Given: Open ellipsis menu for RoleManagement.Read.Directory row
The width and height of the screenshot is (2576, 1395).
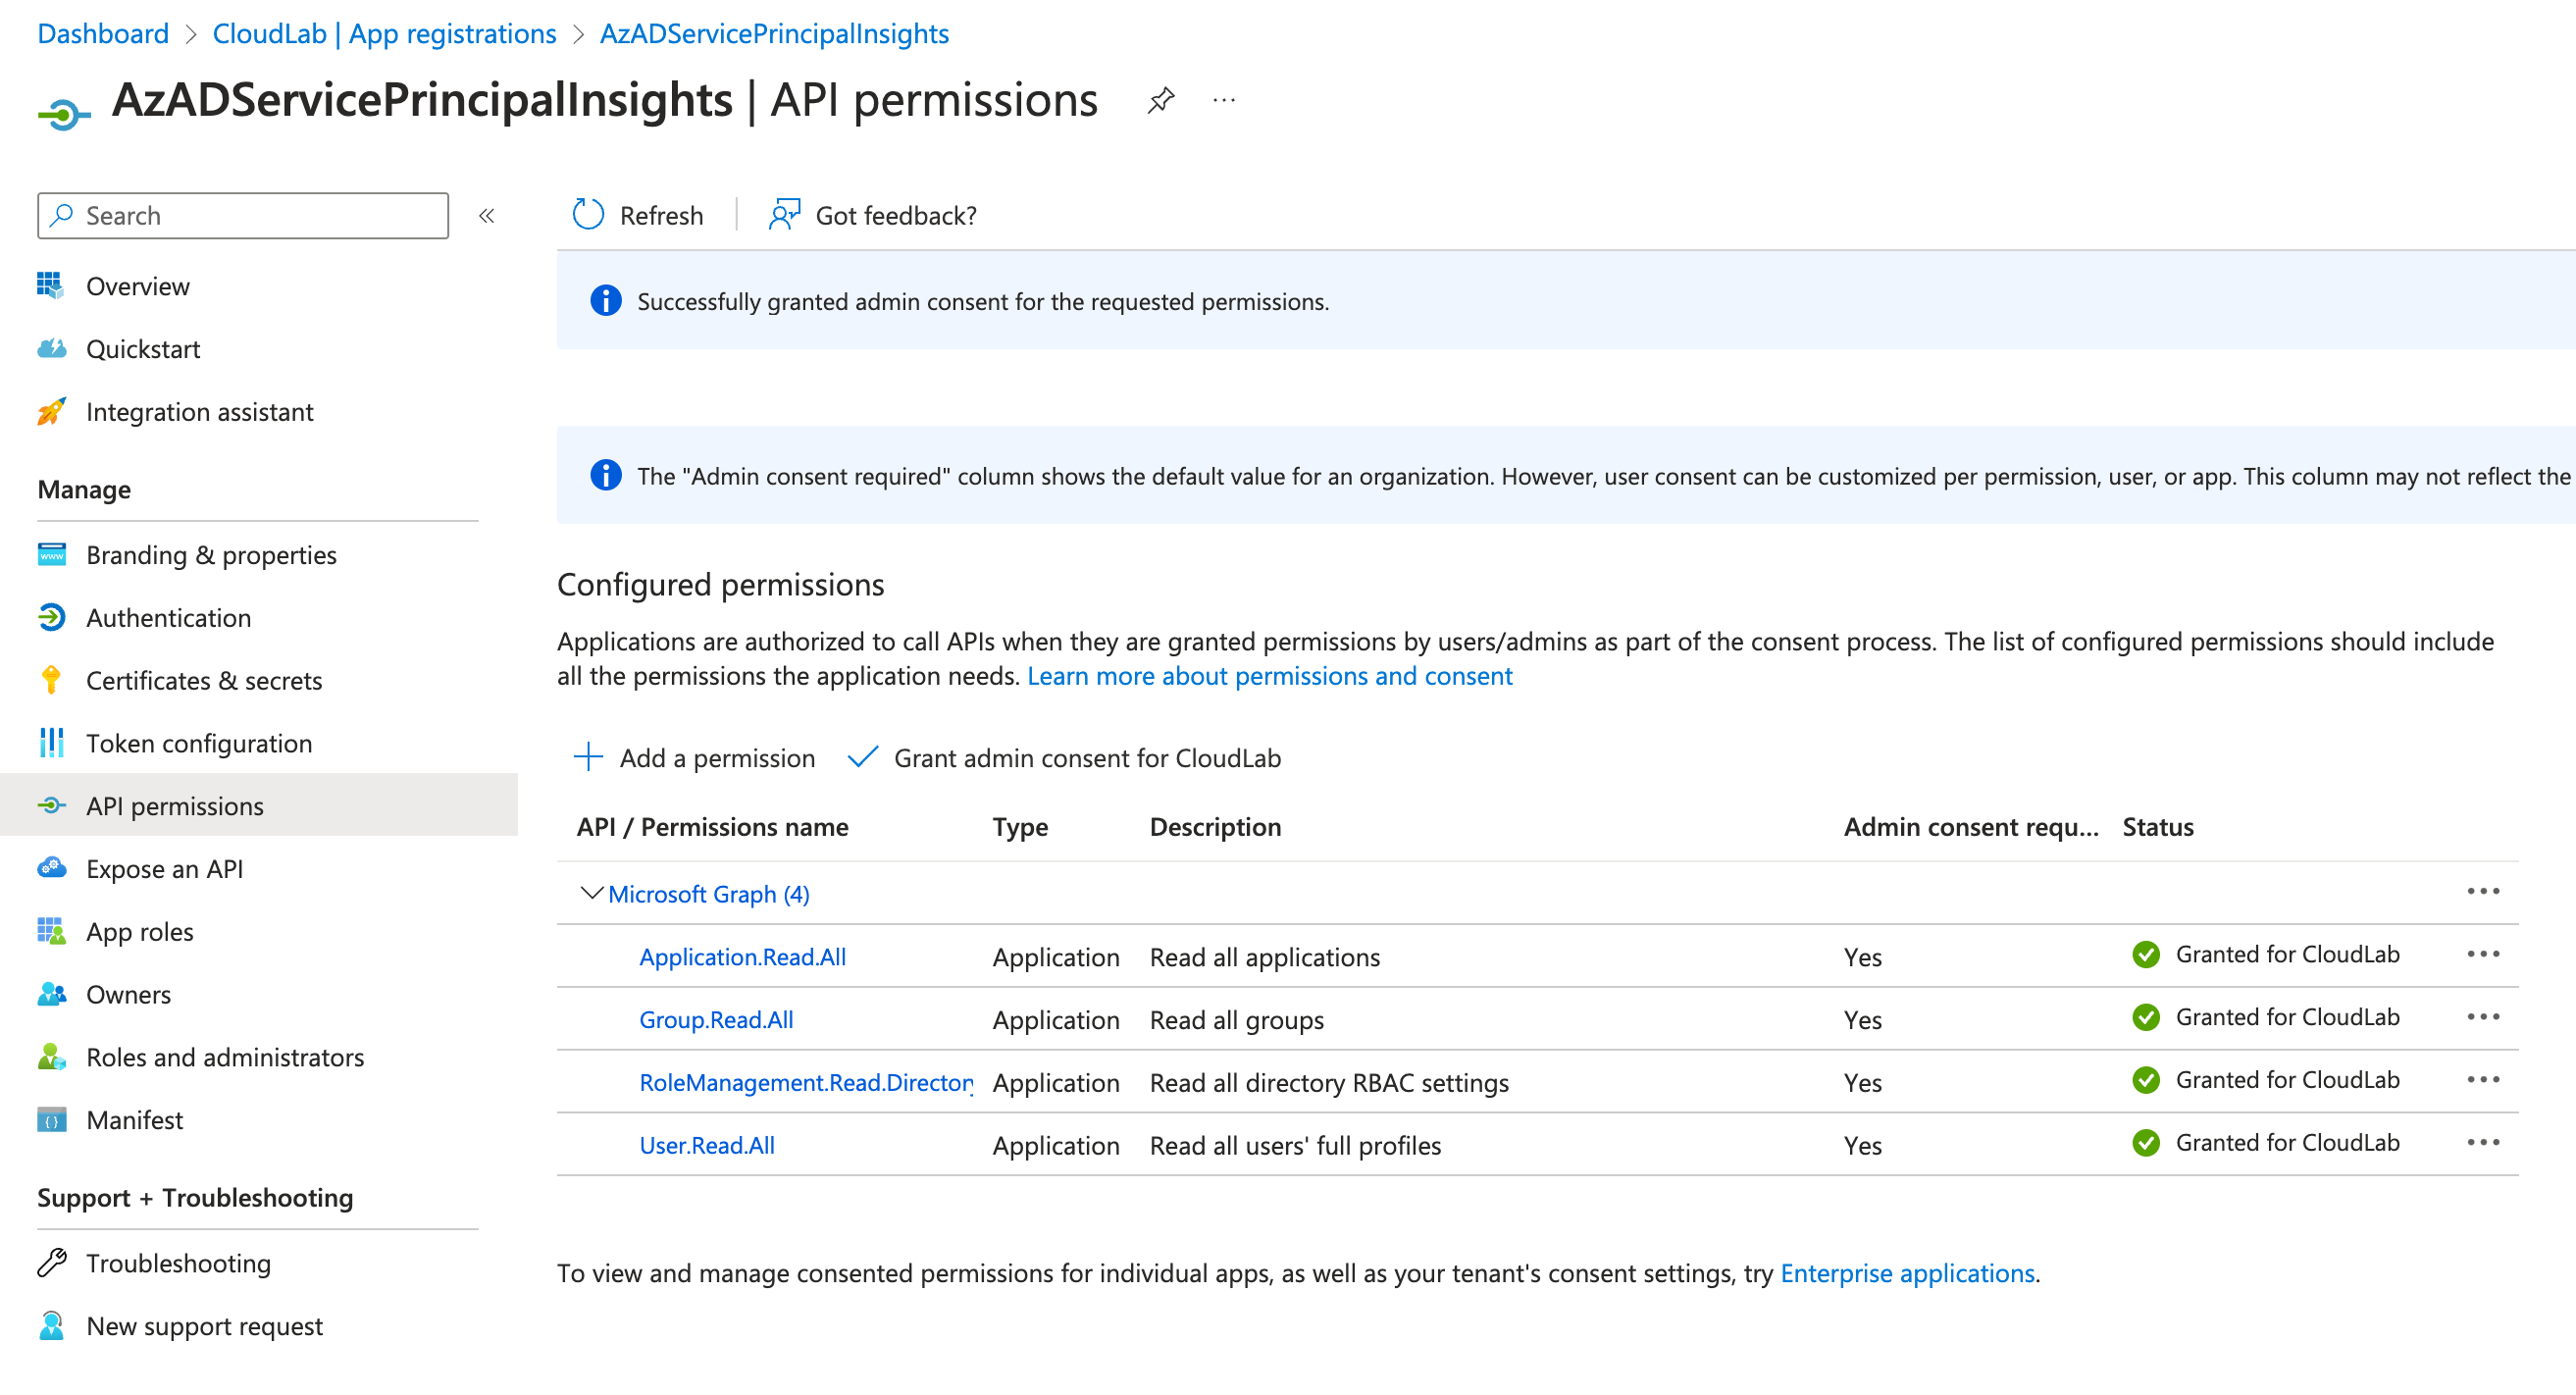Looking at the screenshot, I should 2482,1080.
